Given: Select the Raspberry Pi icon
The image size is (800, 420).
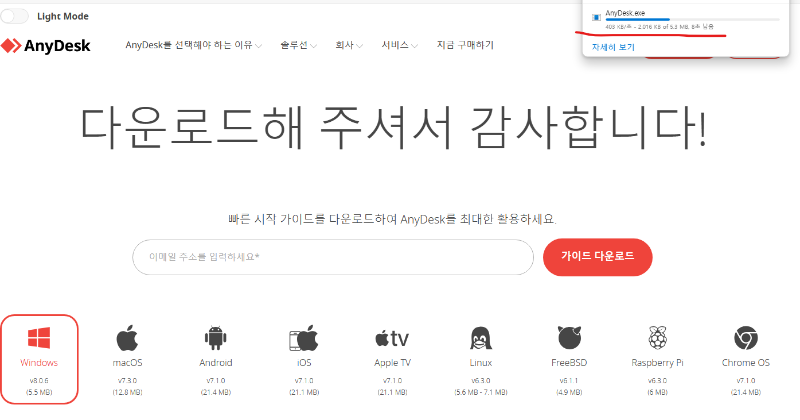Looking at the screenshot, I should coord(657,337).
